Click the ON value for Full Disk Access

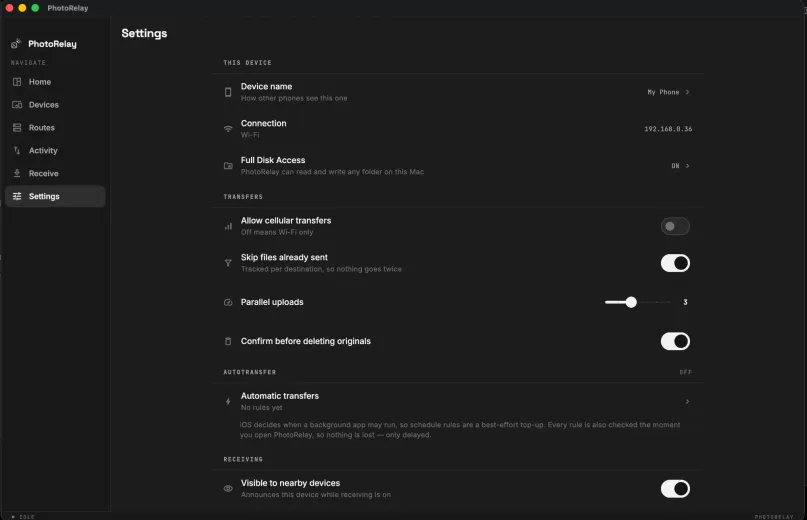[675, 166]
